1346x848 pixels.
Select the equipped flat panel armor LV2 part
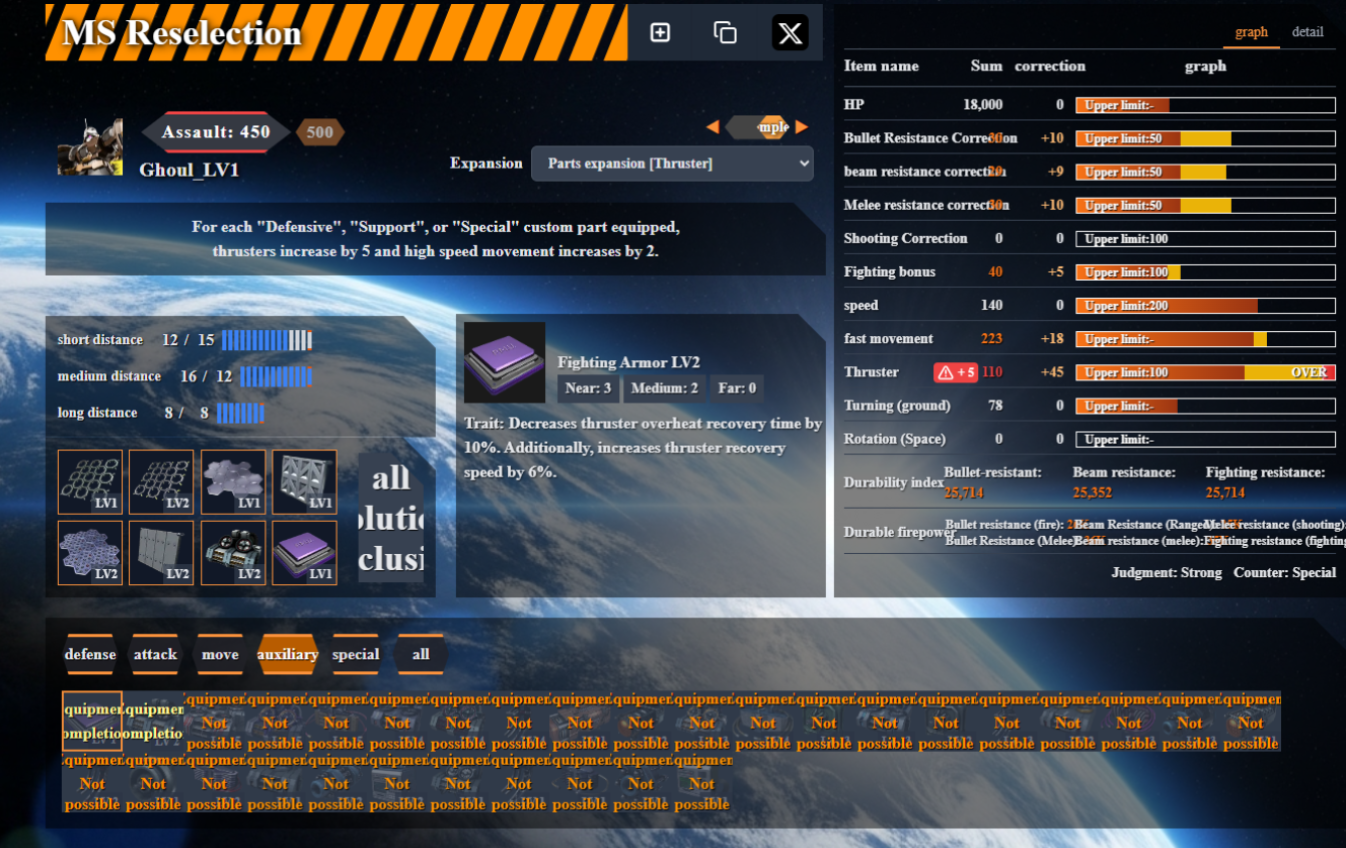coord(161,553)
